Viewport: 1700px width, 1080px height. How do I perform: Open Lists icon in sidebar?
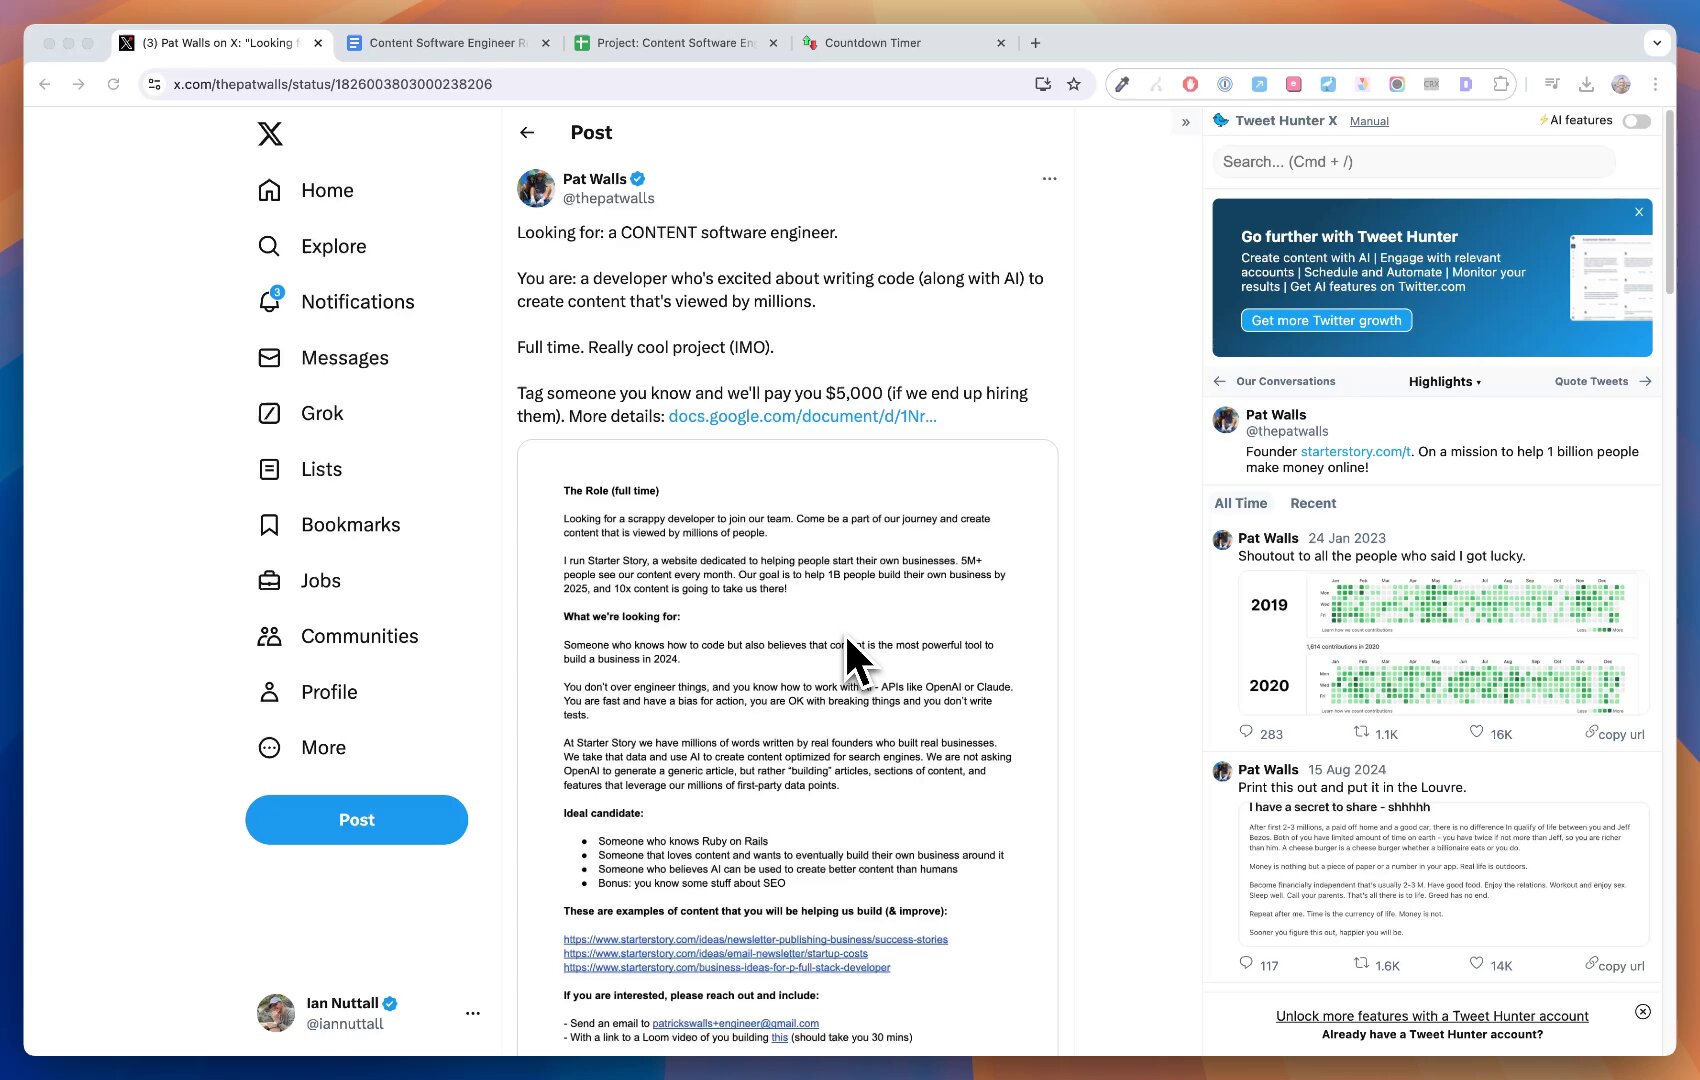click(x=269, y=469)
